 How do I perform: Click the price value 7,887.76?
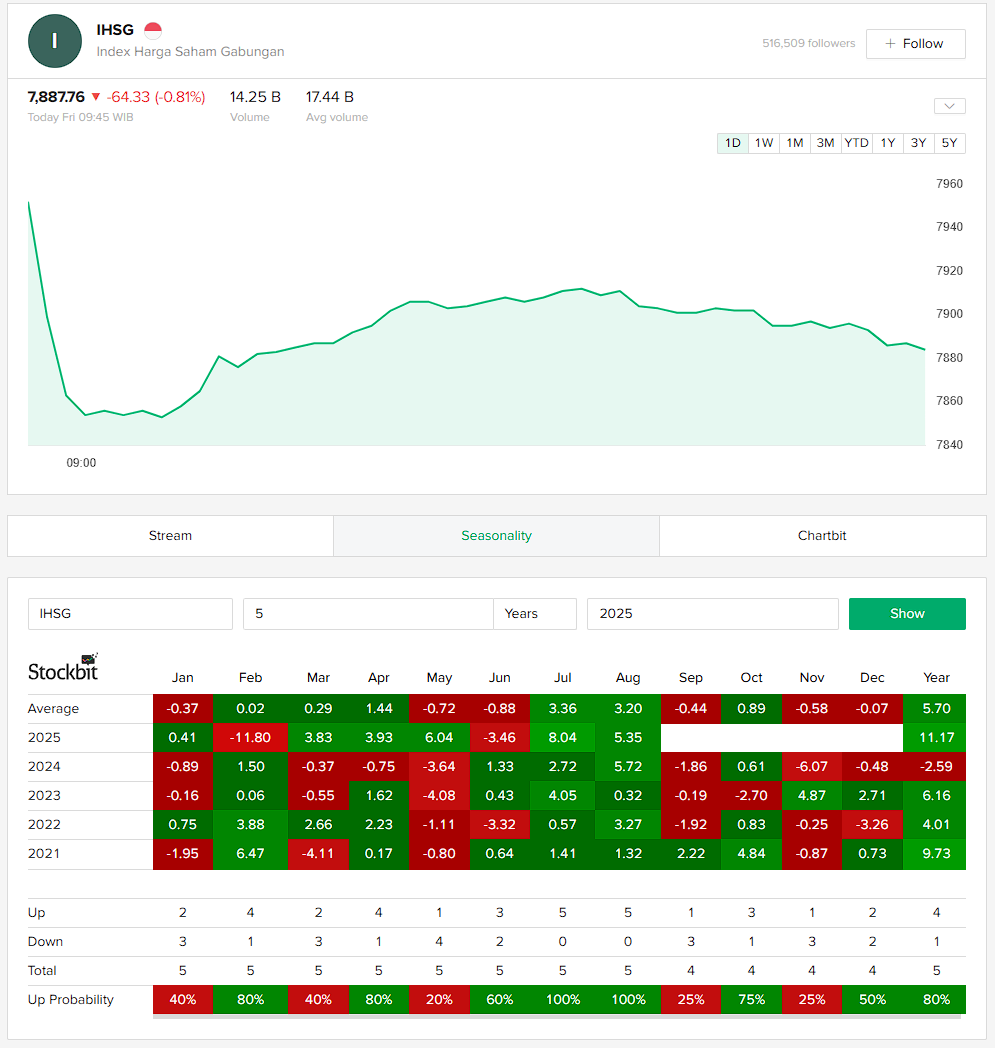tap(56, 97)
